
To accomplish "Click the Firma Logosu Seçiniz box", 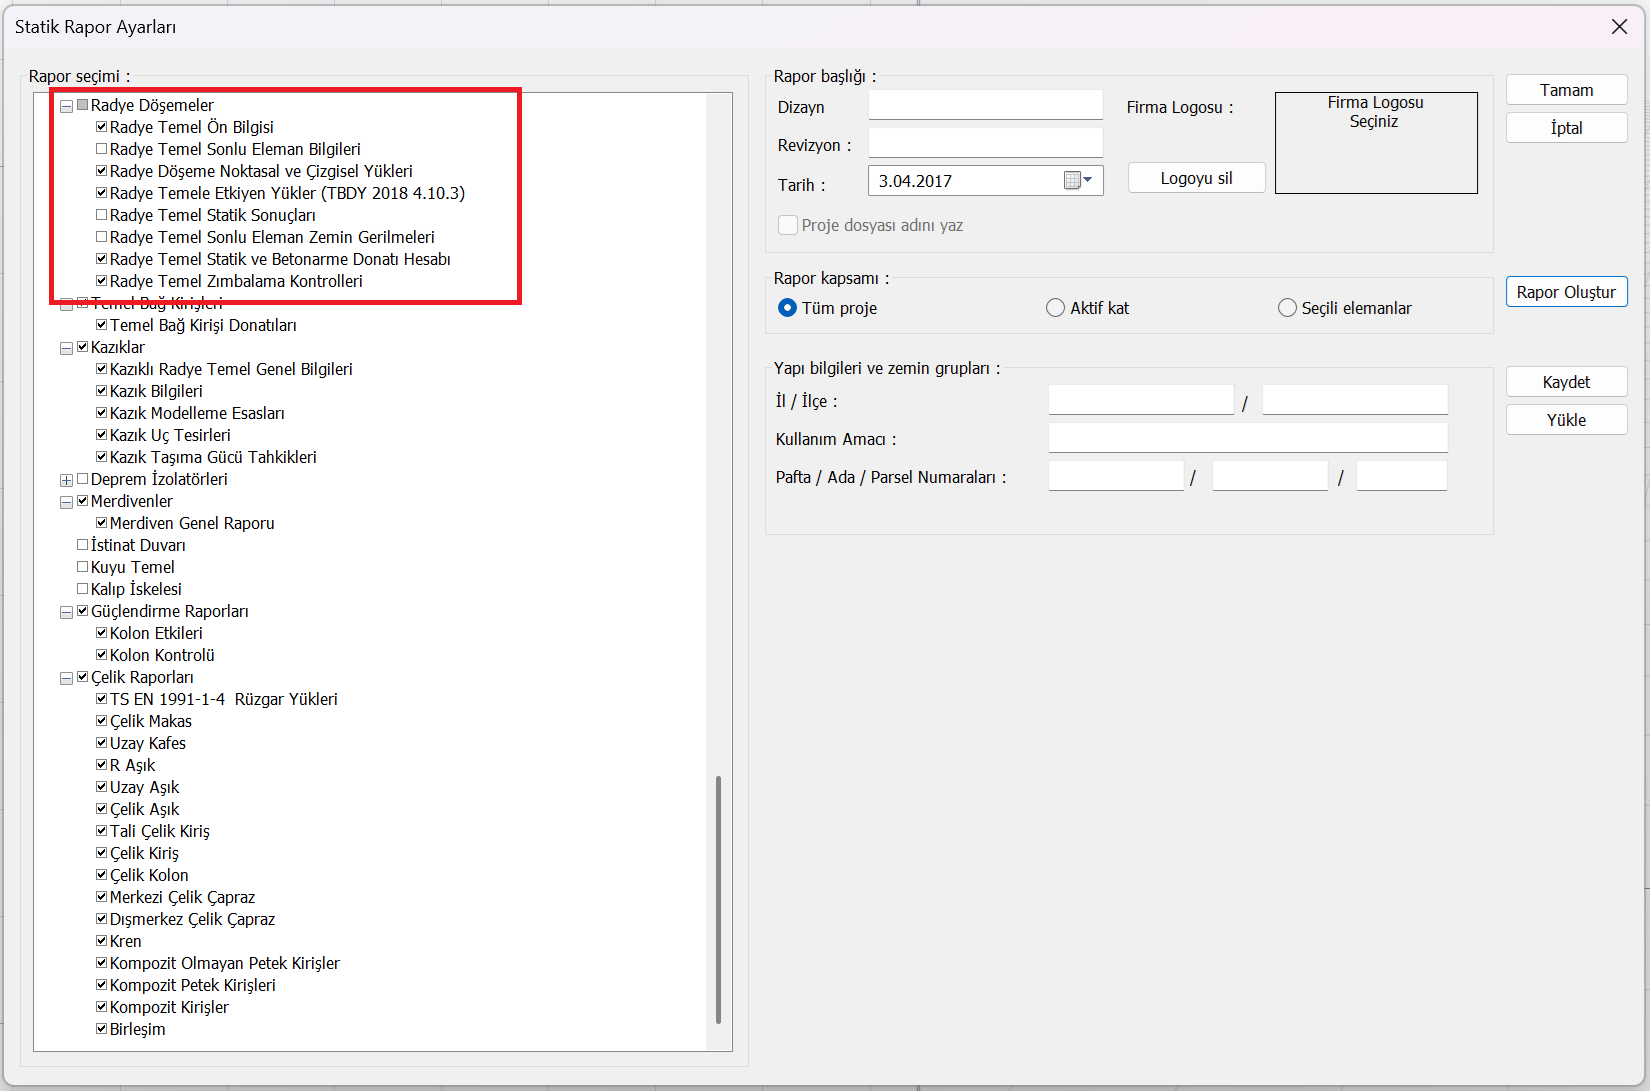I will click(1375, 143).
